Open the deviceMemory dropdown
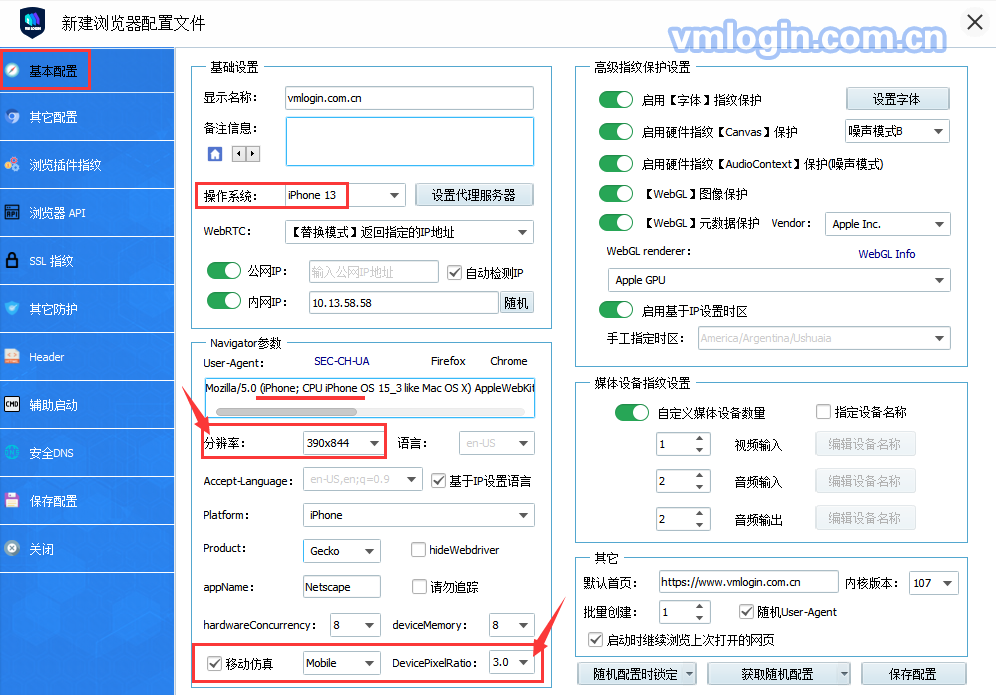The height and width of the screenshot is (695, 996). [511, 625]
